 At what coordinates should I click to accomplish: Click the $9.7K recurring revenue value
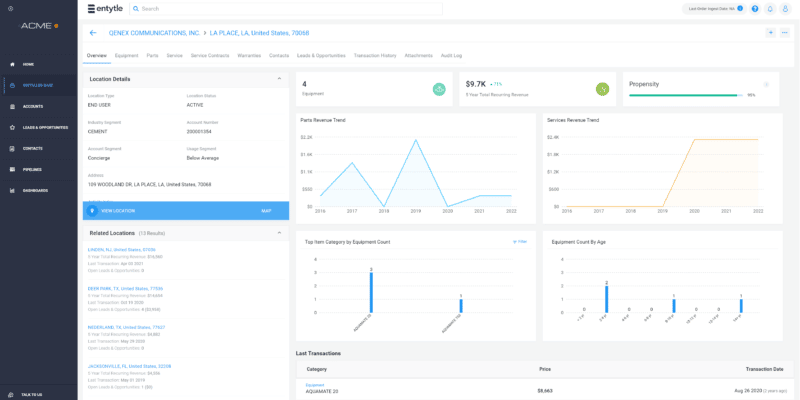pos(476,84)
